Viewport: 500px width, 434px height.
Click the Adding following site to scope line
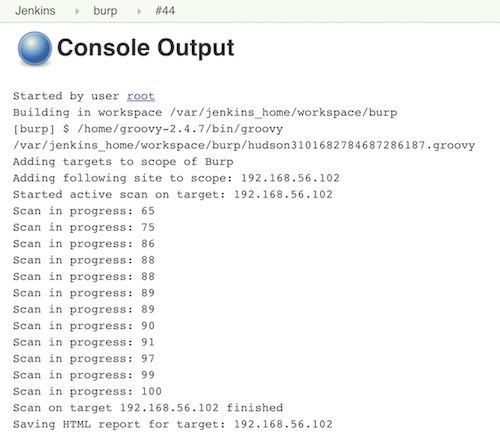[x=176, y=178]
